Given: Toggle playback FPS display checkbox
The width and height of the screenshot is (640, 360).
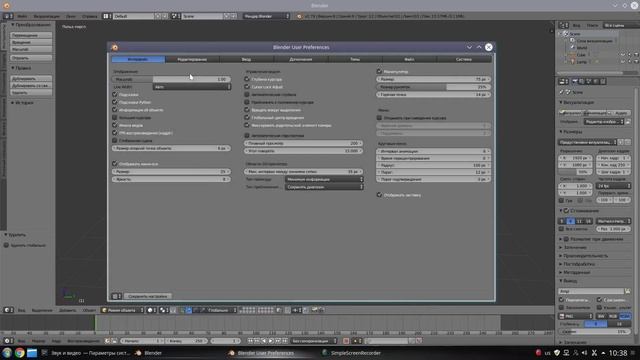Looking at the screenshot, I should 115,133.
